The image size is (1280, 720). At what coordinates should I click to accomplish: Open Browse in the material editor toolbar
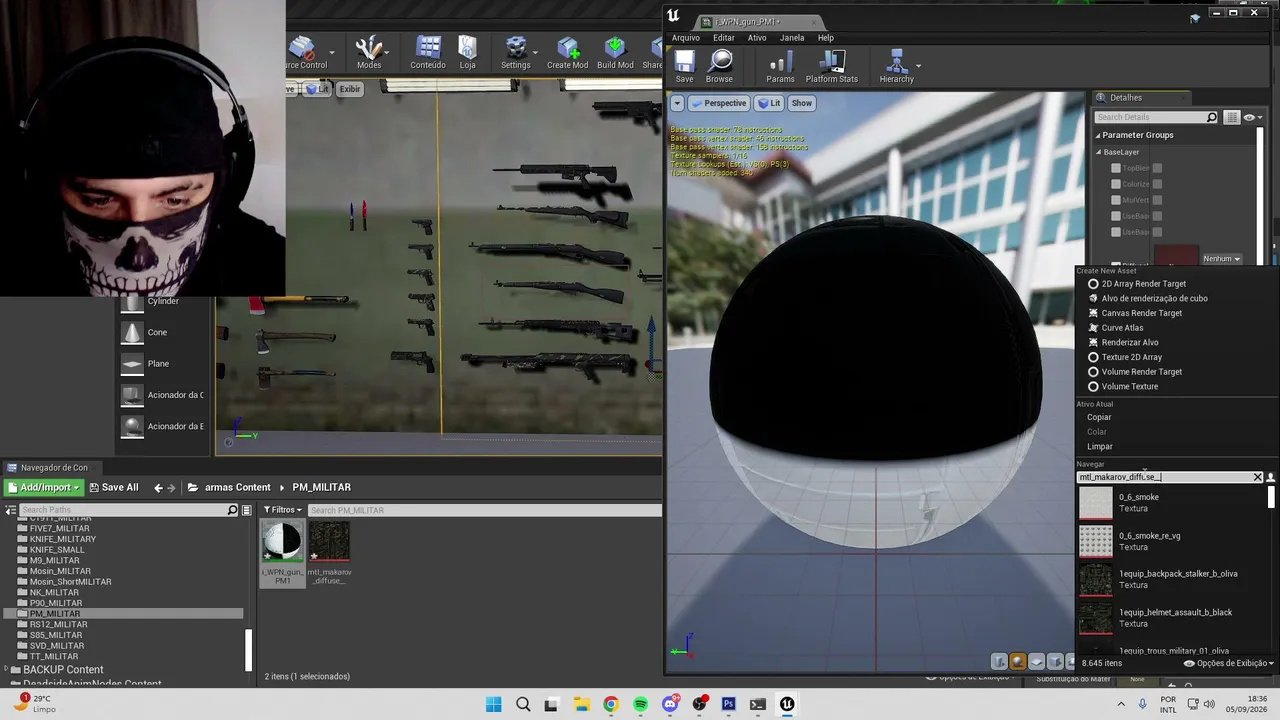click(719, 66)
